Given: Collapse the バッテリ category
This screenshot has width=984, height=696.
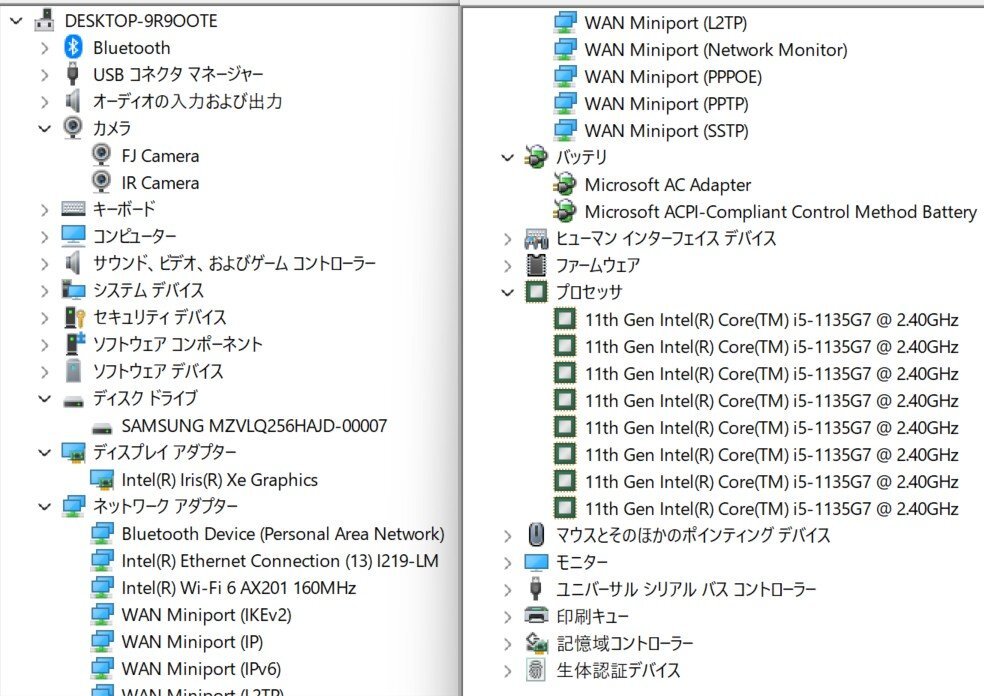Looking at the screenshot, I should point(508,158).
